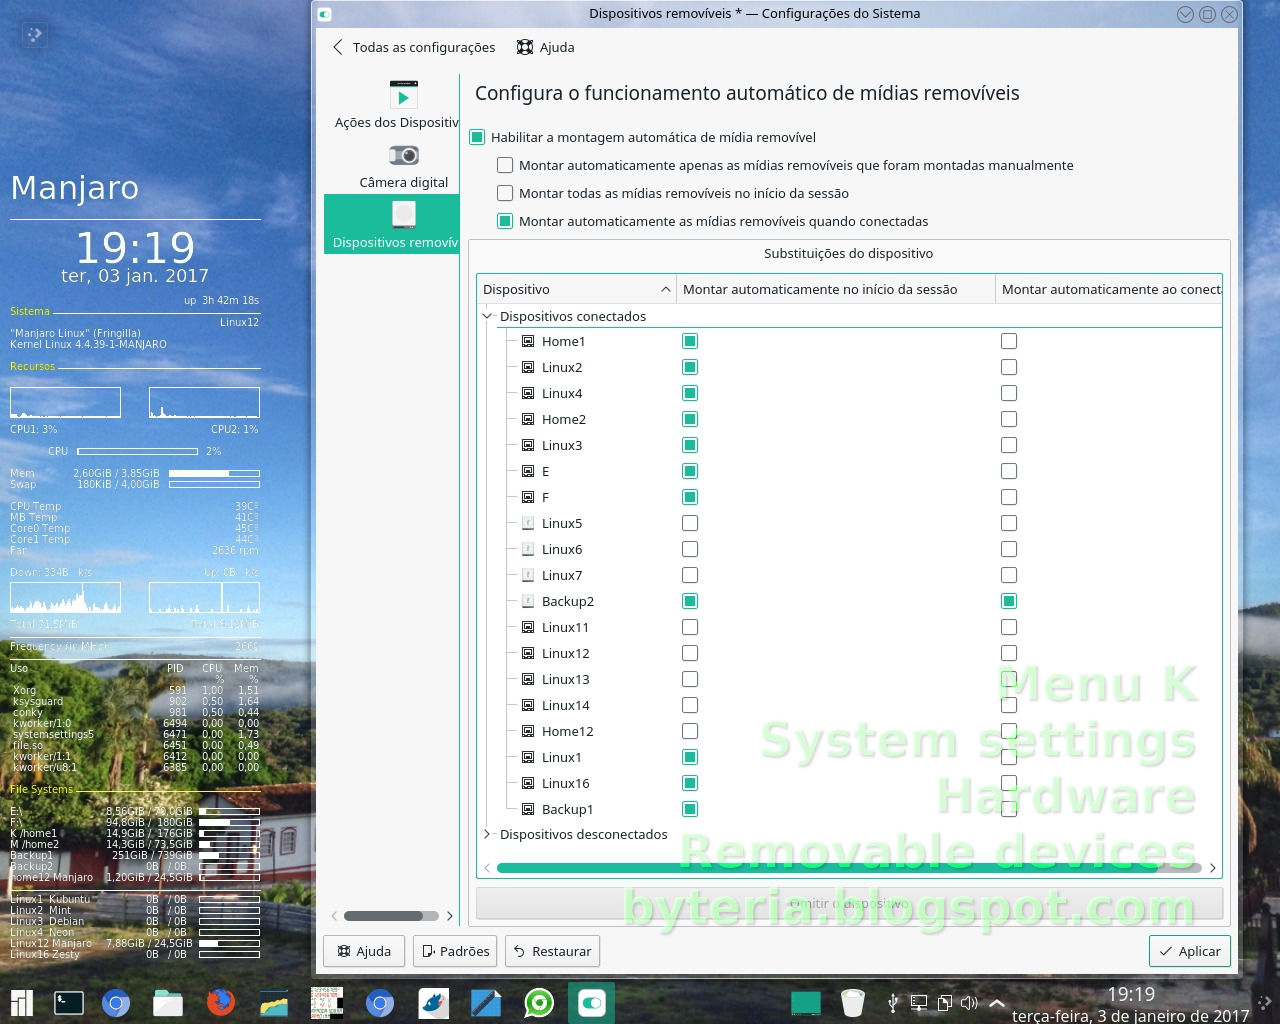The width and height of the screenshot is (1280, 1024).
Task: Click the volume icon in the system tray
Action: tap(969, 1002)
